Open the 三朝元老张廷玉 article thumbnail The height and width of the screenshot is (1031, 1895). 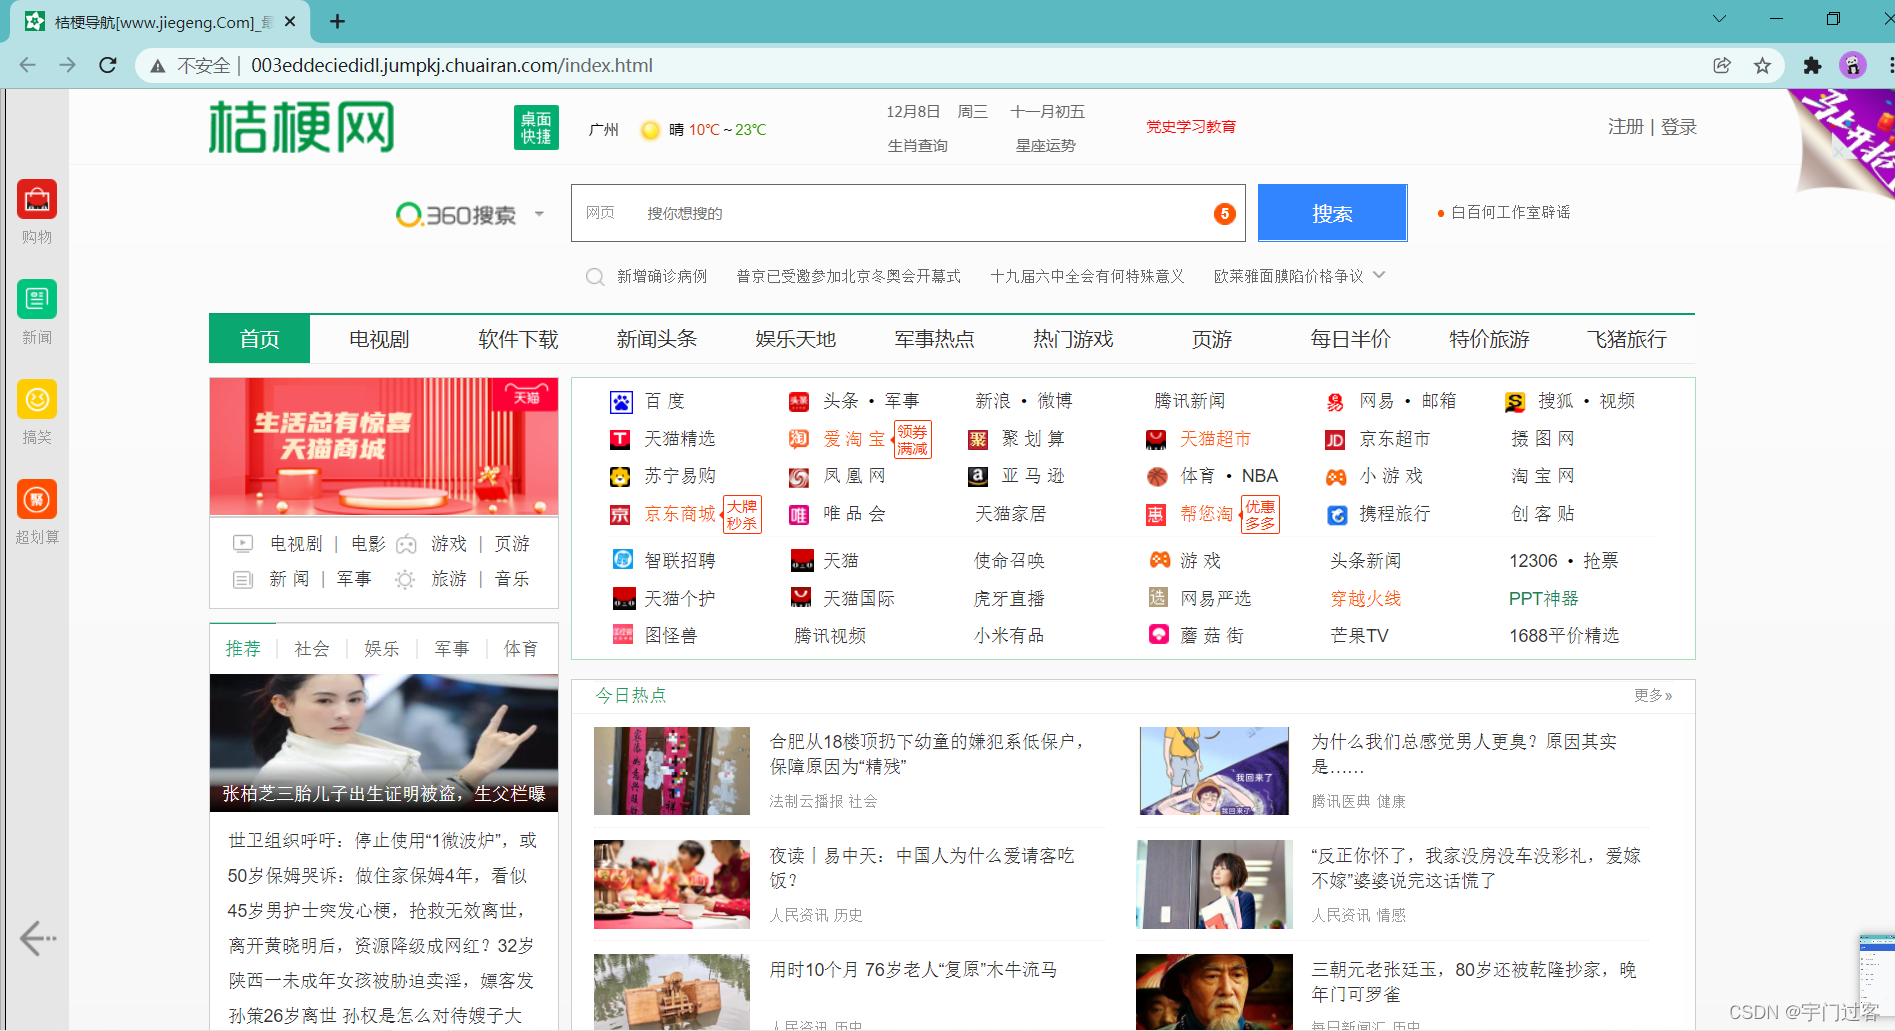point(1214,991)
